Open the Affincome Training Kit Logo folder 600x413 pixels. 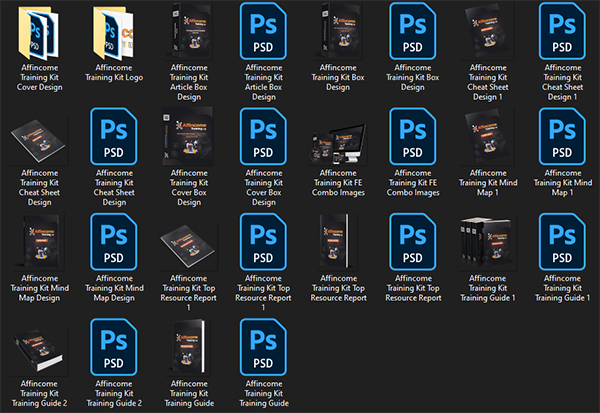(113, 33)
